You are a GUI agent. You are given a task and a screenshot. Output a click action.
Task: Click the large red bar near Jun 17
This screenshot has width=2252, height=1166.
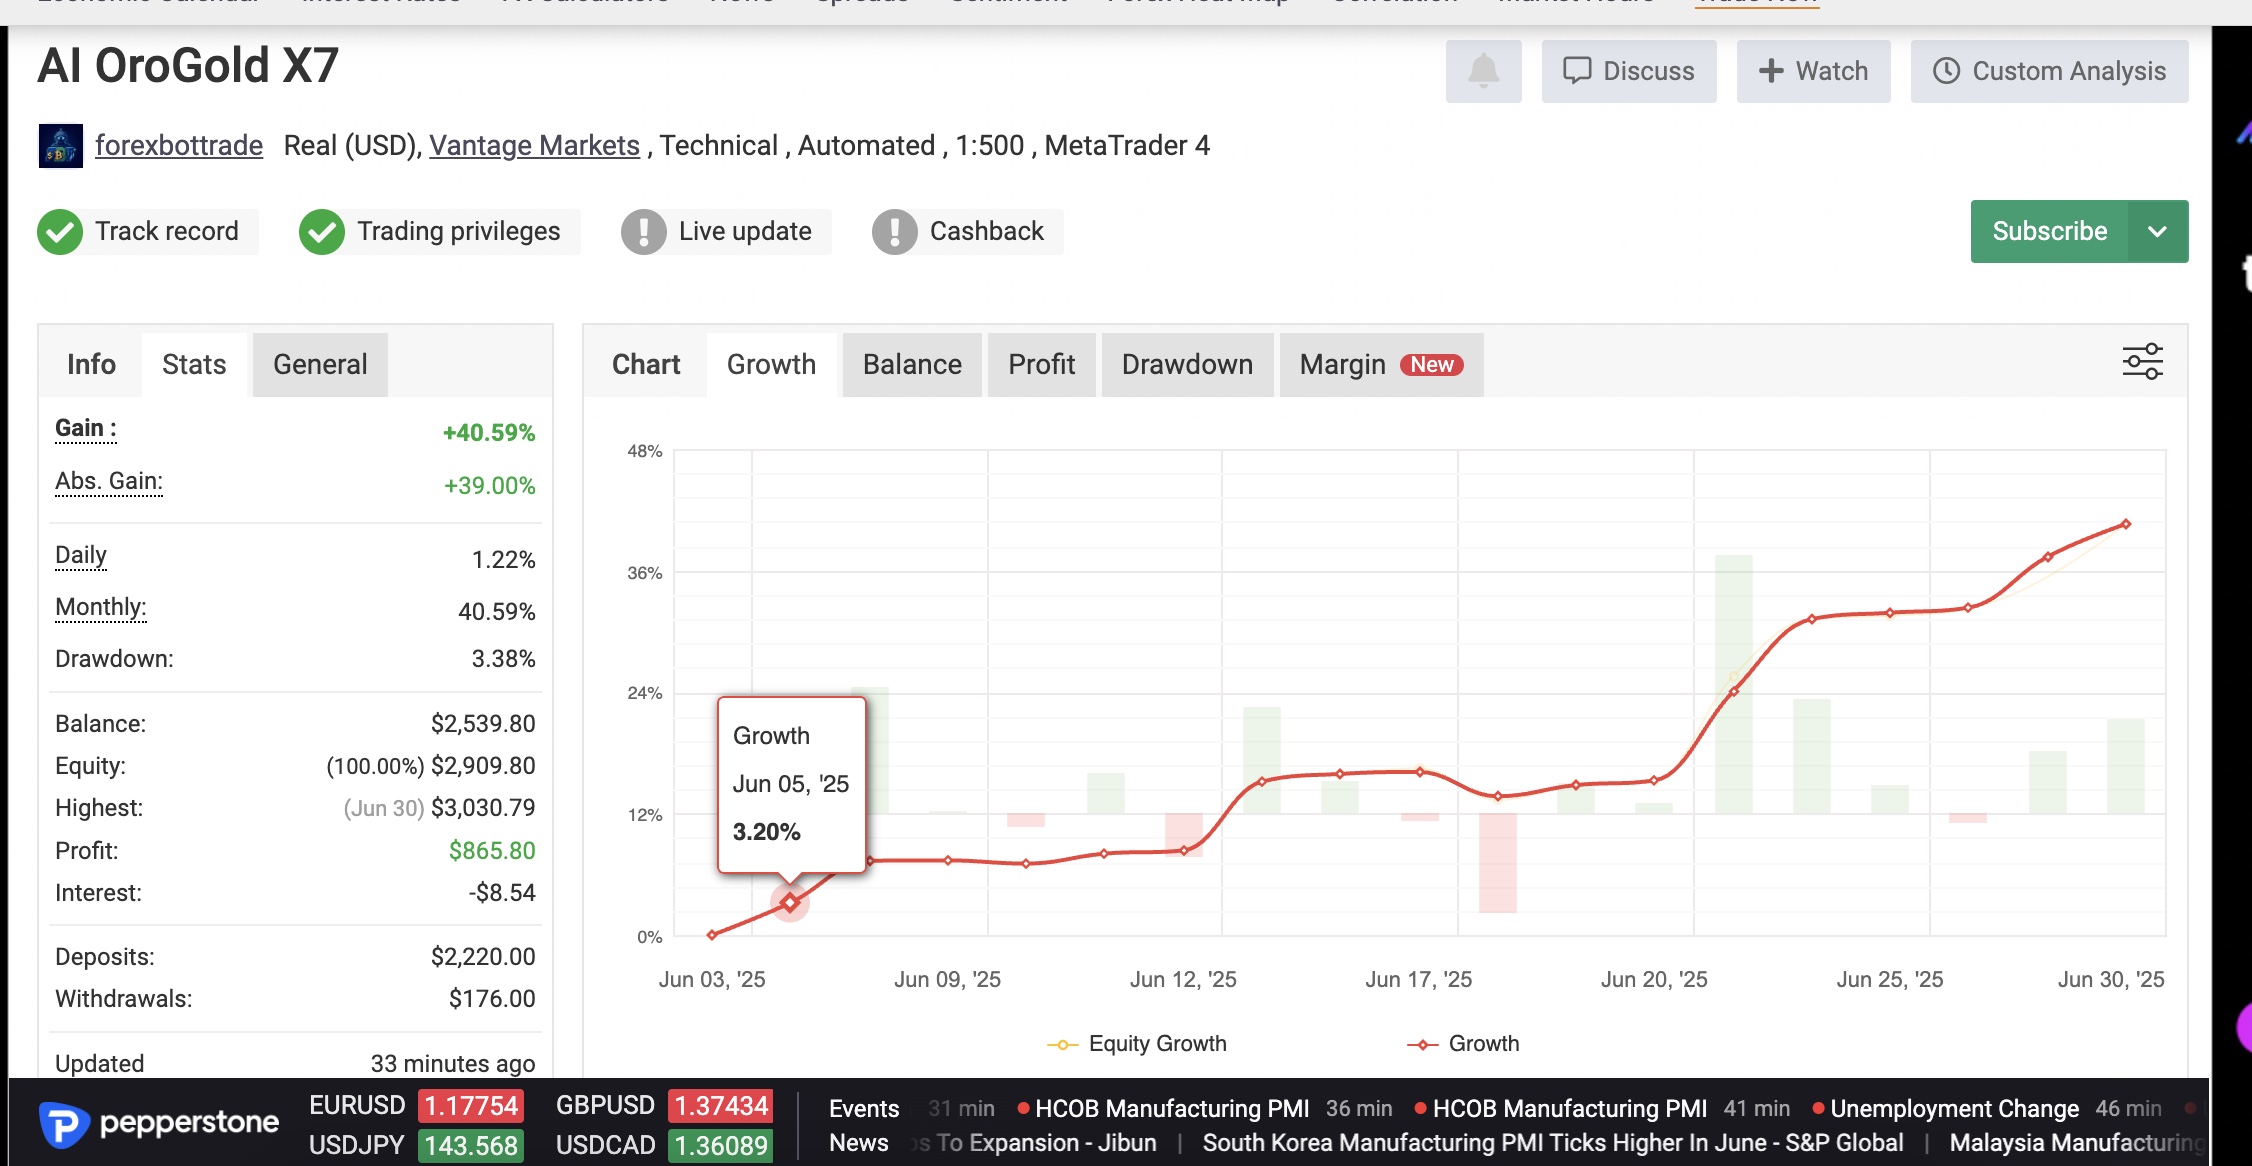coord(1498,863)
